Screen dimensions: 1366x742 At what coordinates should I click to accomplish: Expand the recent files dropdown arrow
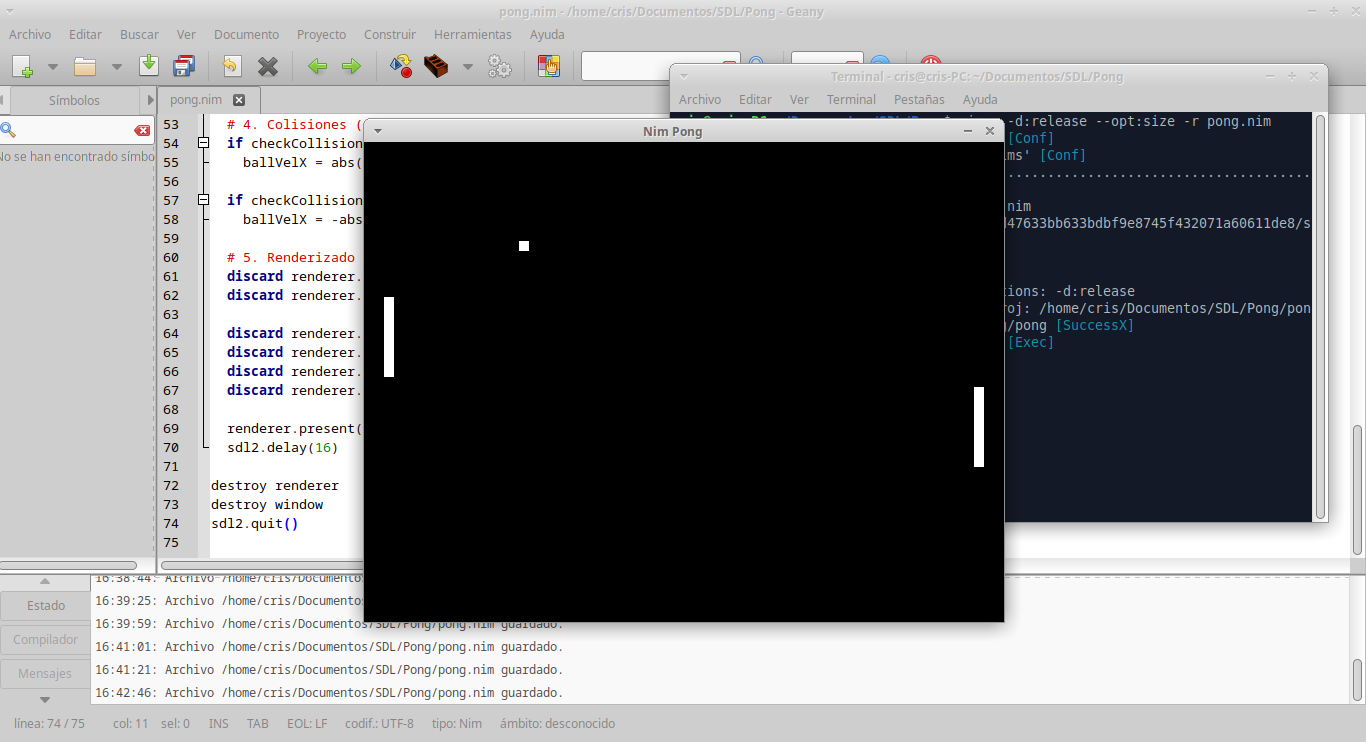(116, 67)
